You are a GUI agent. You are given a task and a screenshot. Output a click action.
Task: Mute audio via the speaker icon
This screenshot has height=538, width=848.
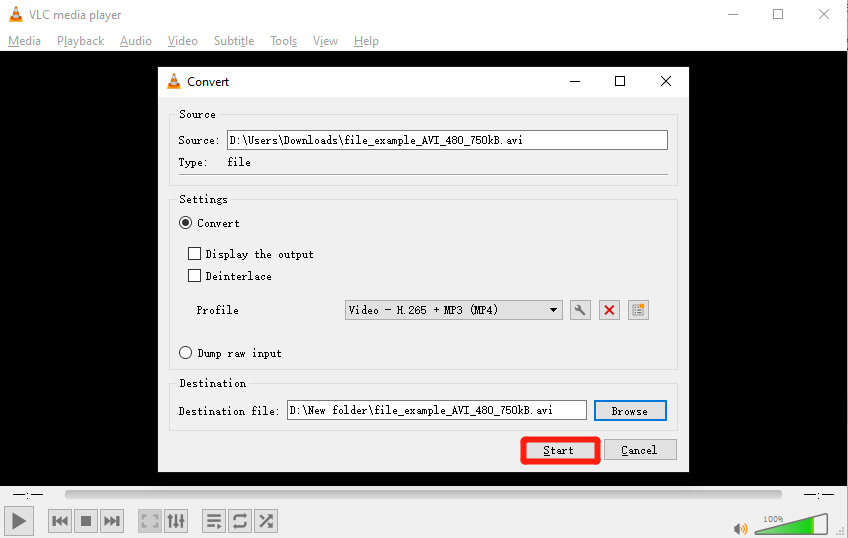tap(740, 528)
